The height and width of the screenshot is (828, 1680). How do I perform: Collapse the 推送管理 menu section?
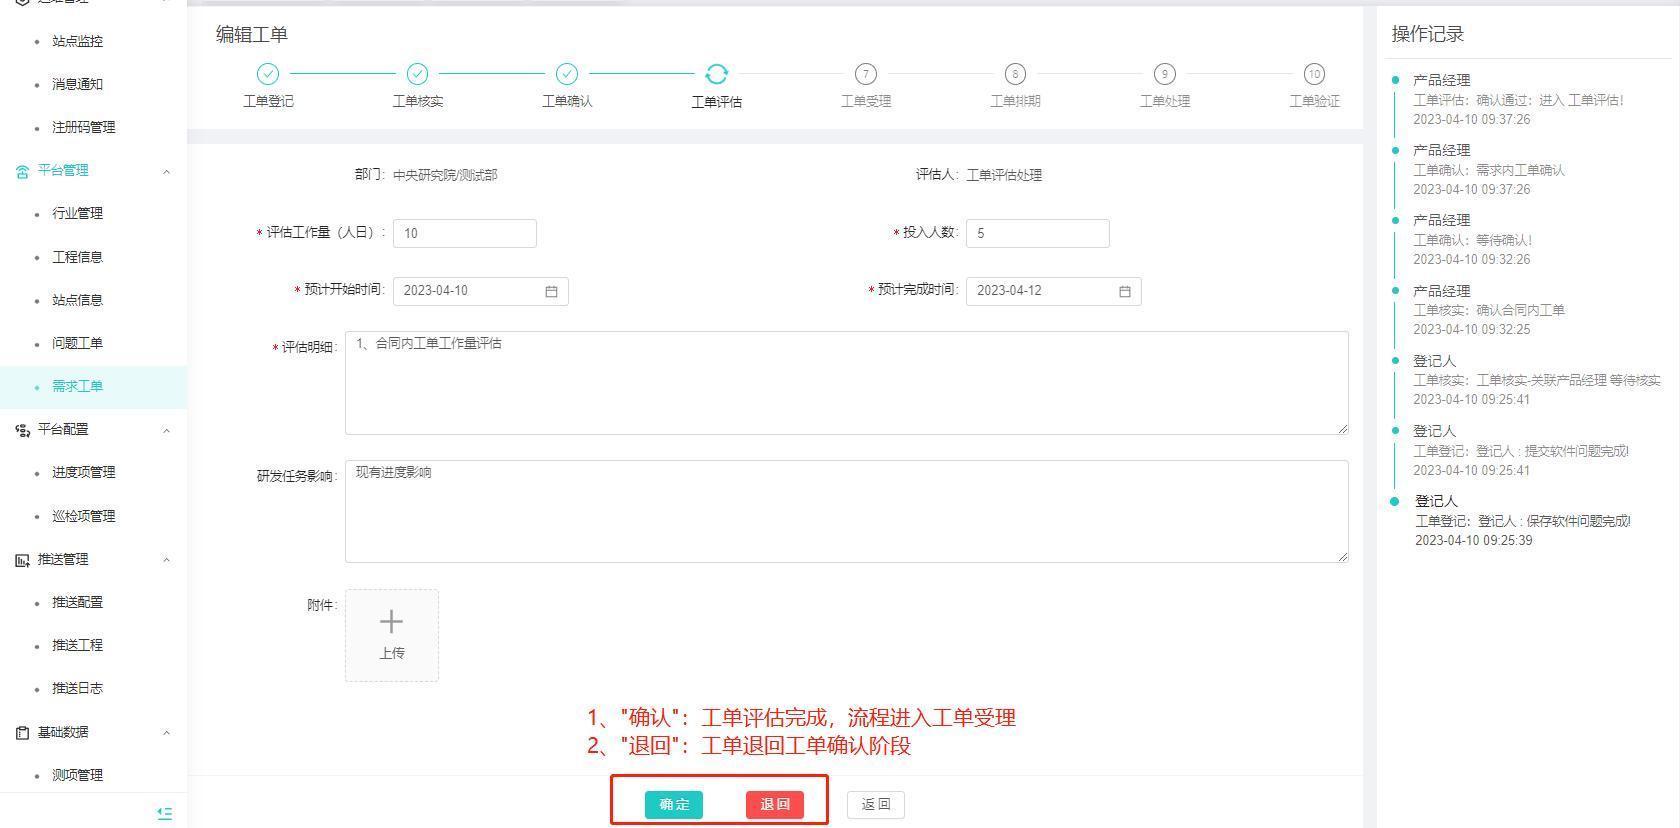click(x=166, y=560)
